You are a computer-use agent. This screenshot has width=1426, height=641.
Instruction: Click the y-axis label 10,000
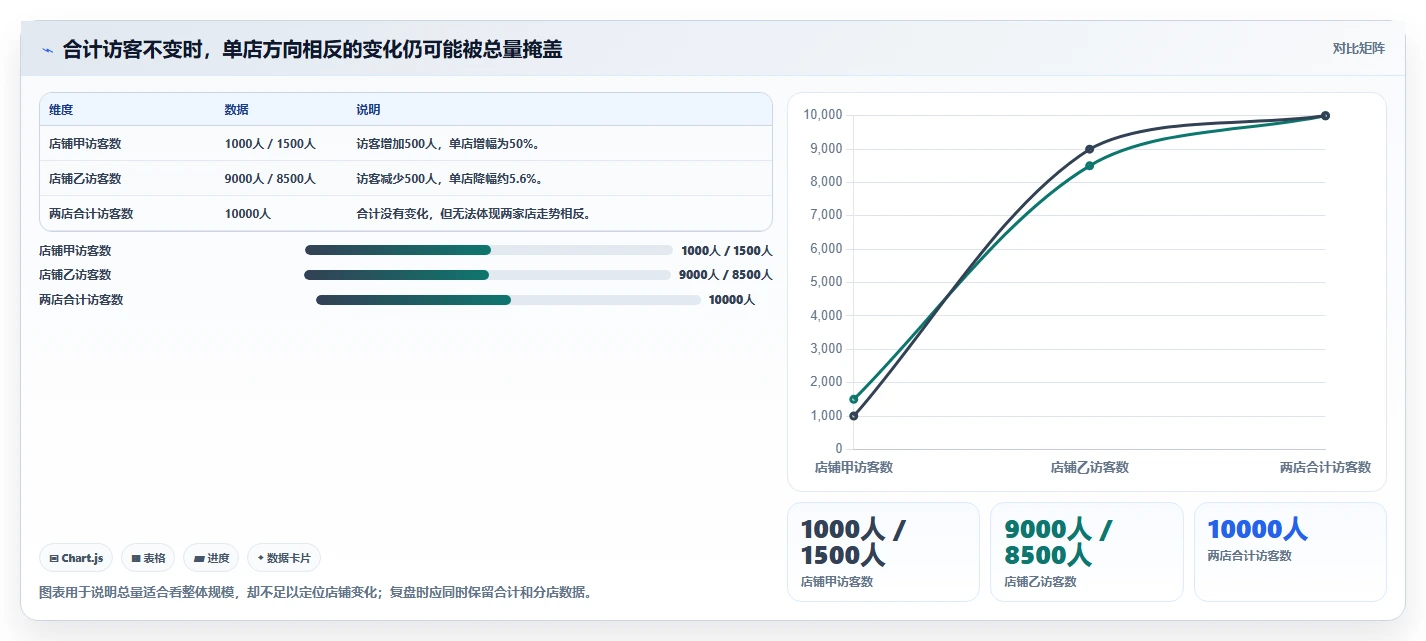[822, 115]
